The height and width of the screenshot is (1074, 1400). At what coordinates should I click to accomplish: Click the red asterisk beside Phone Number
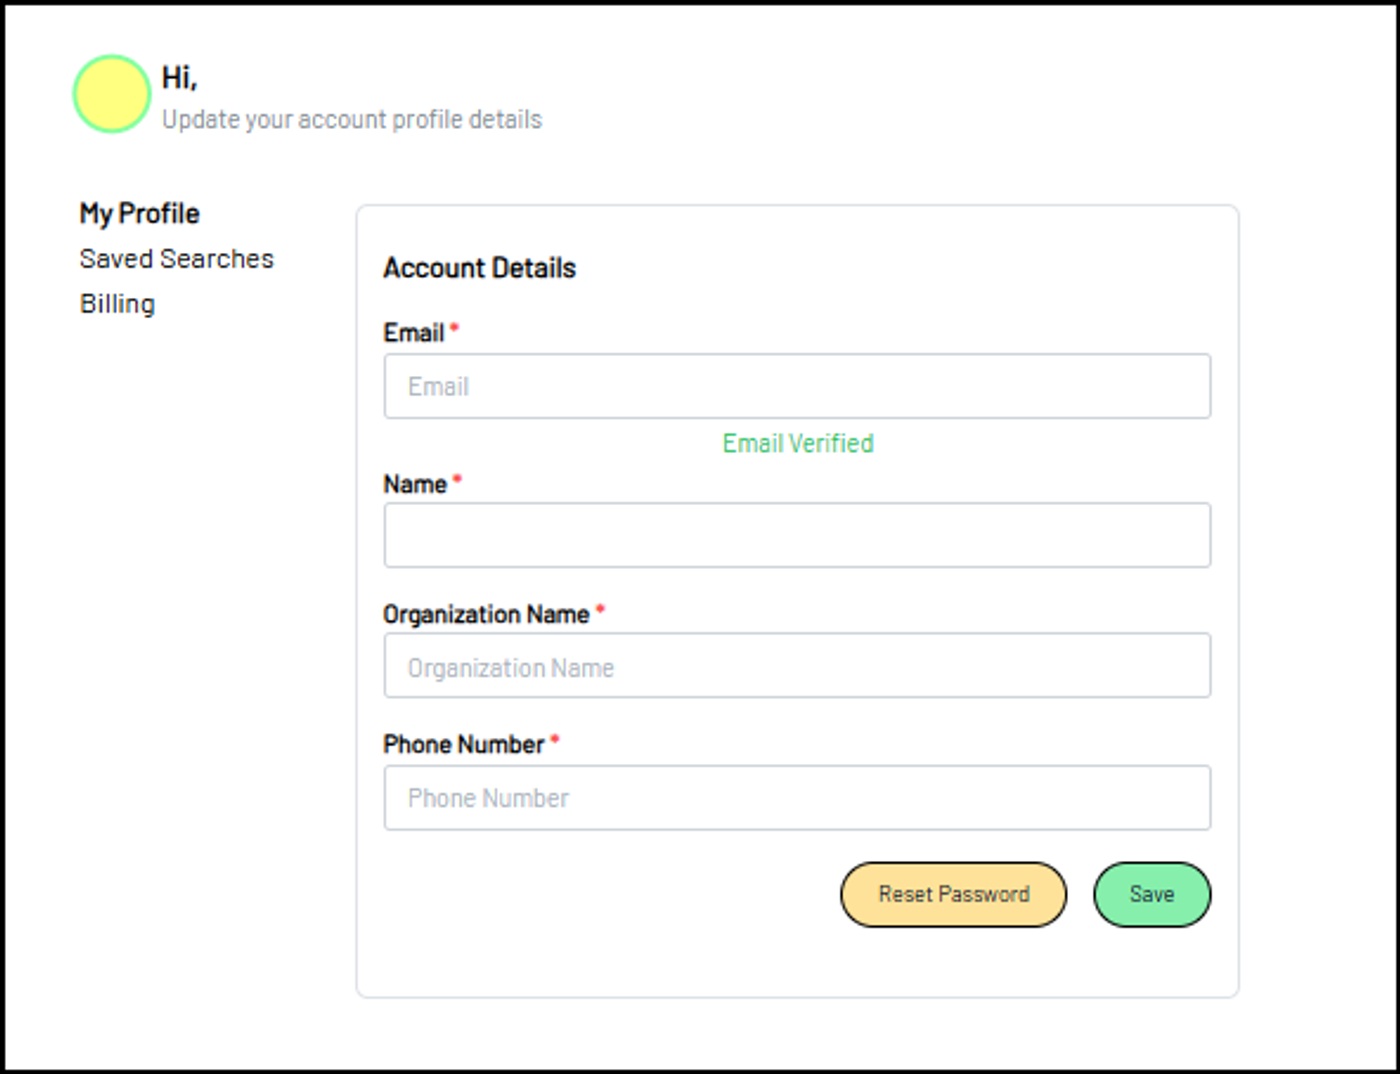(x=554, y=740)
